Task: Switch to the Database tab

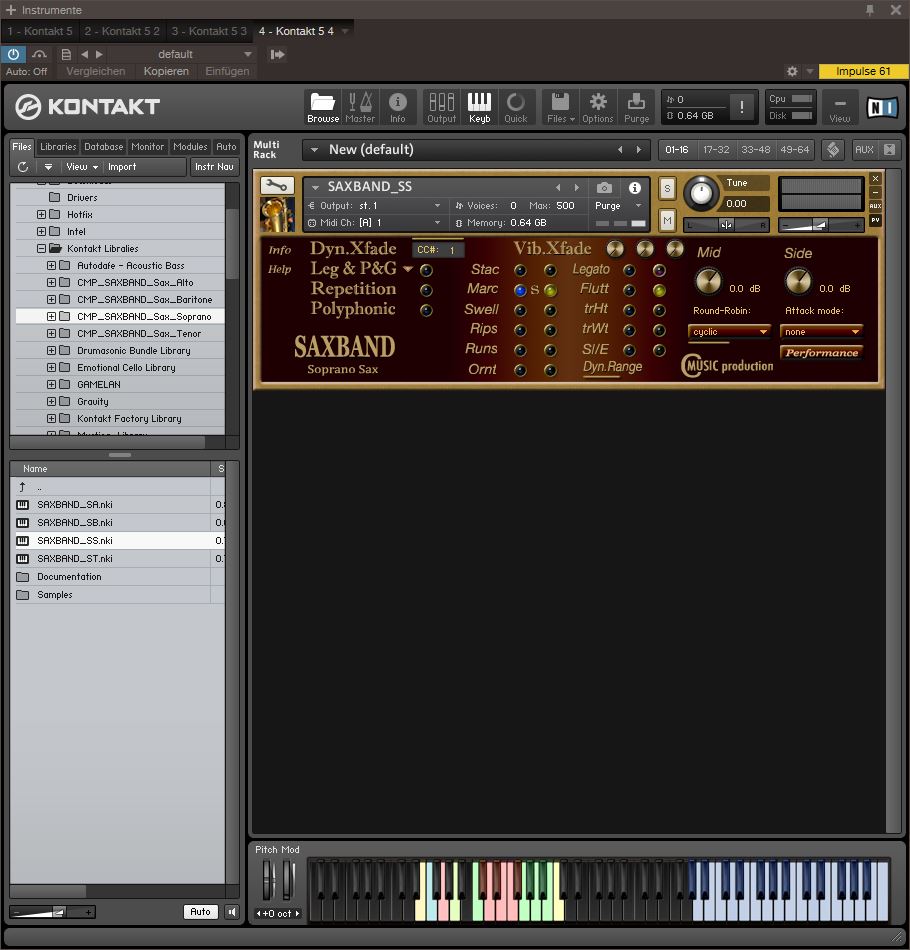Action: click(104, 147)
